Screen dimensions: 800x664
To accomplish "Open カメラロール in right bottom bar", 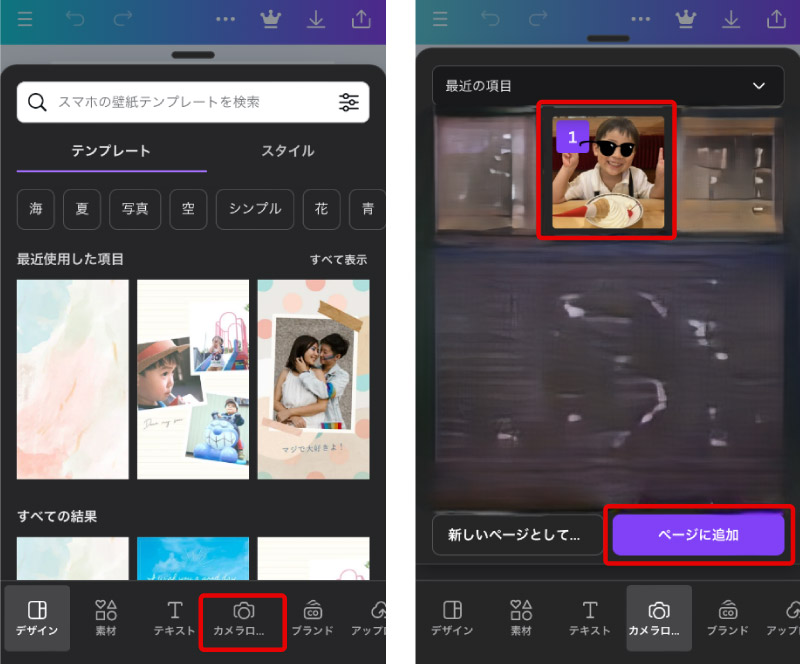I will coord(659,618).
